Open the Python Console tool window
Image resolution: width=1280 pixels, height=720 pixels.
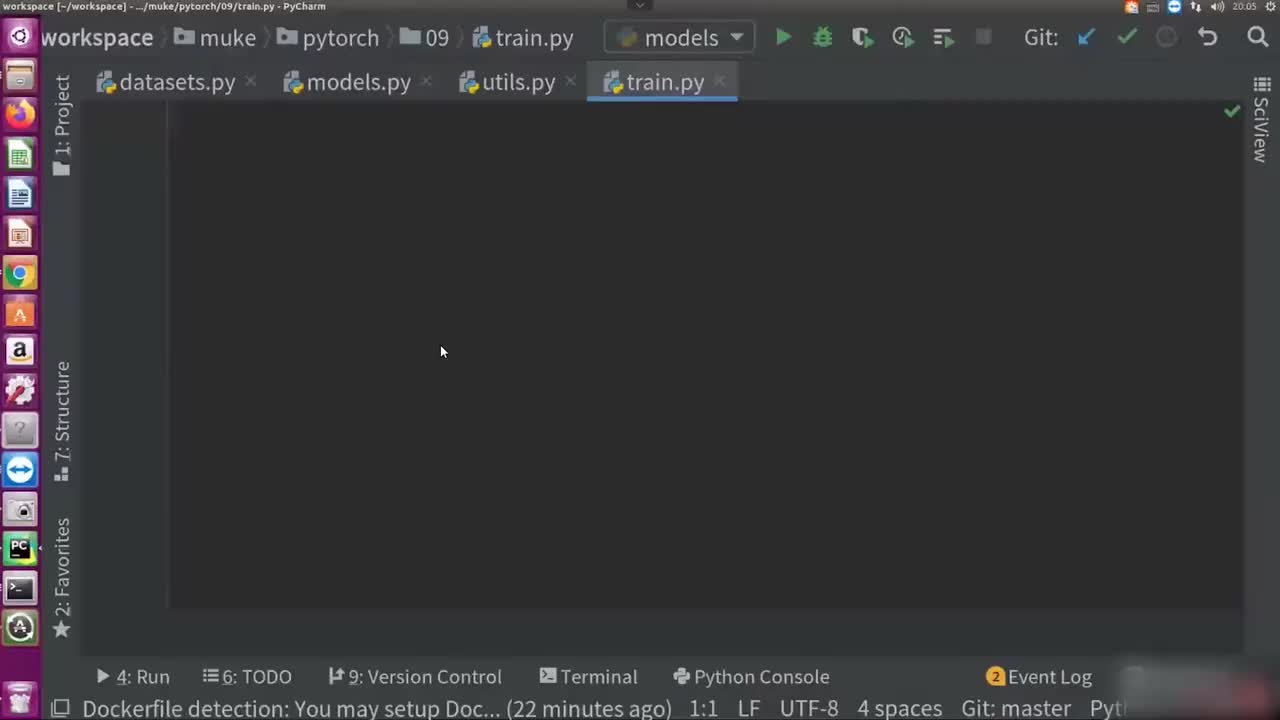coord(752,677)
